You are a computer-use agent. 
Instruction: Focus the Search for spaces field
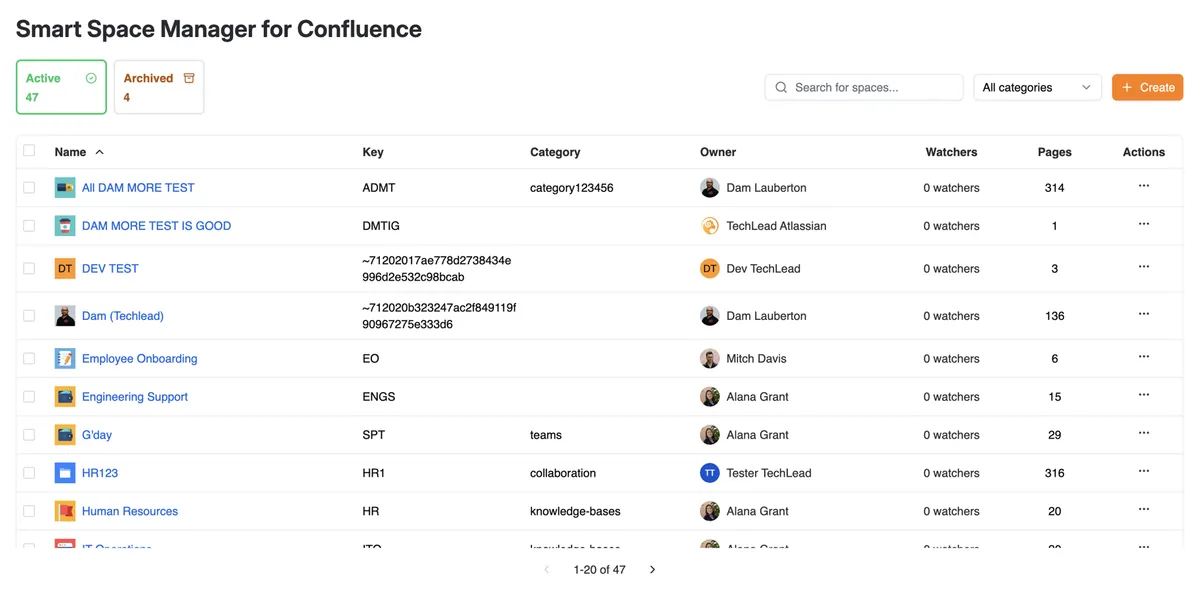coord(864,87)
